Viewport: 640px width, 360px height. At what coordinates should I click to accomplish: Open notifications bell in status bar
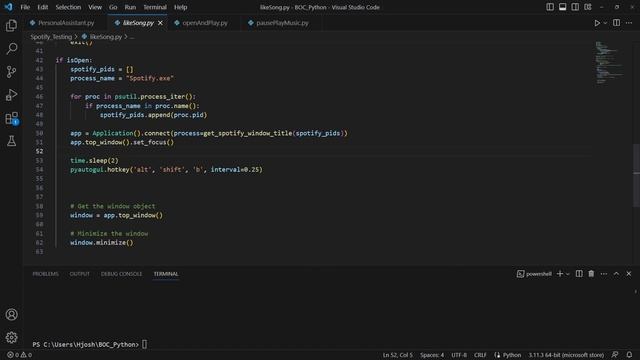[629, 355]
